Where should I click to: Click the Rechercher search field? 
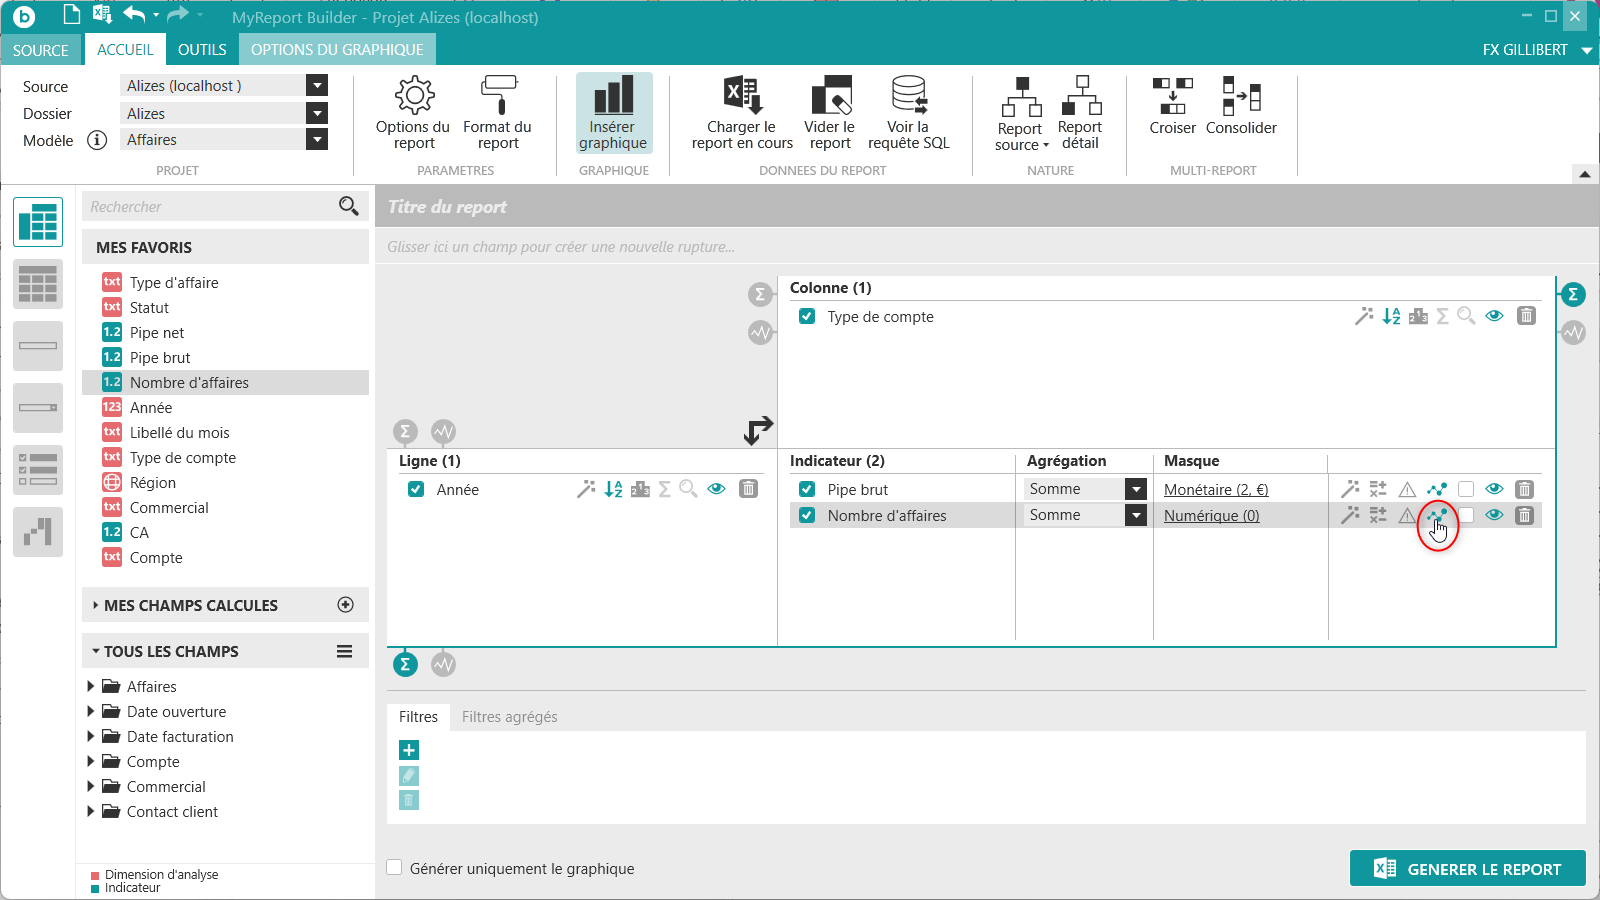(210, 206)
